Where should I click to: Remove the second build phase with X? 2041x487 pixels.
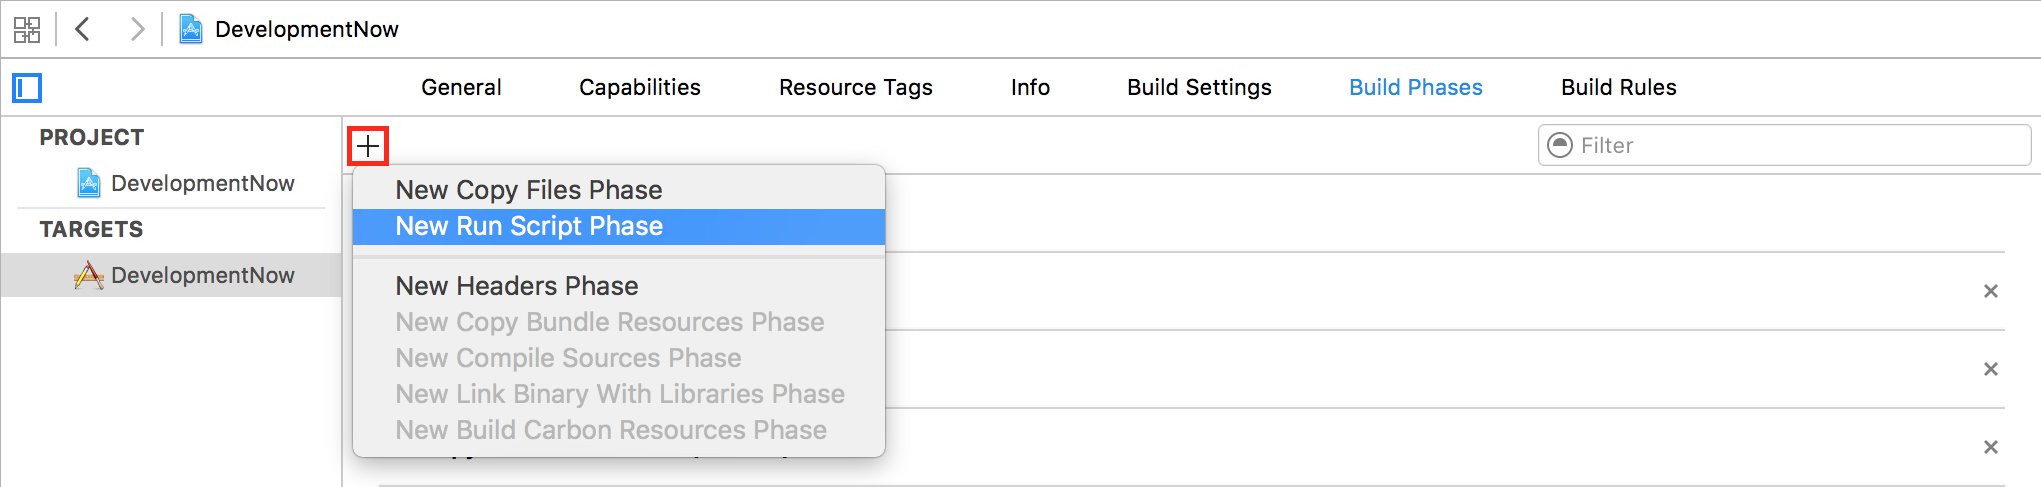point(1990,369)
